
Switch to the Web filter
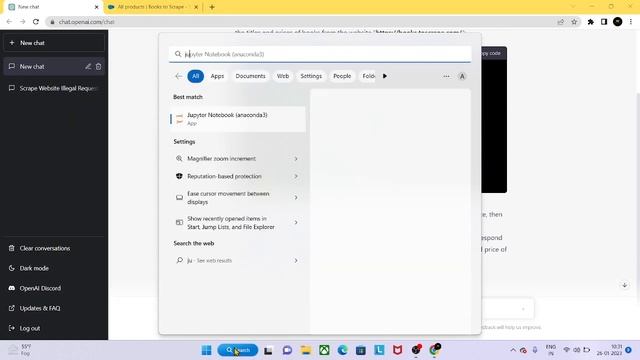(282, 76)
